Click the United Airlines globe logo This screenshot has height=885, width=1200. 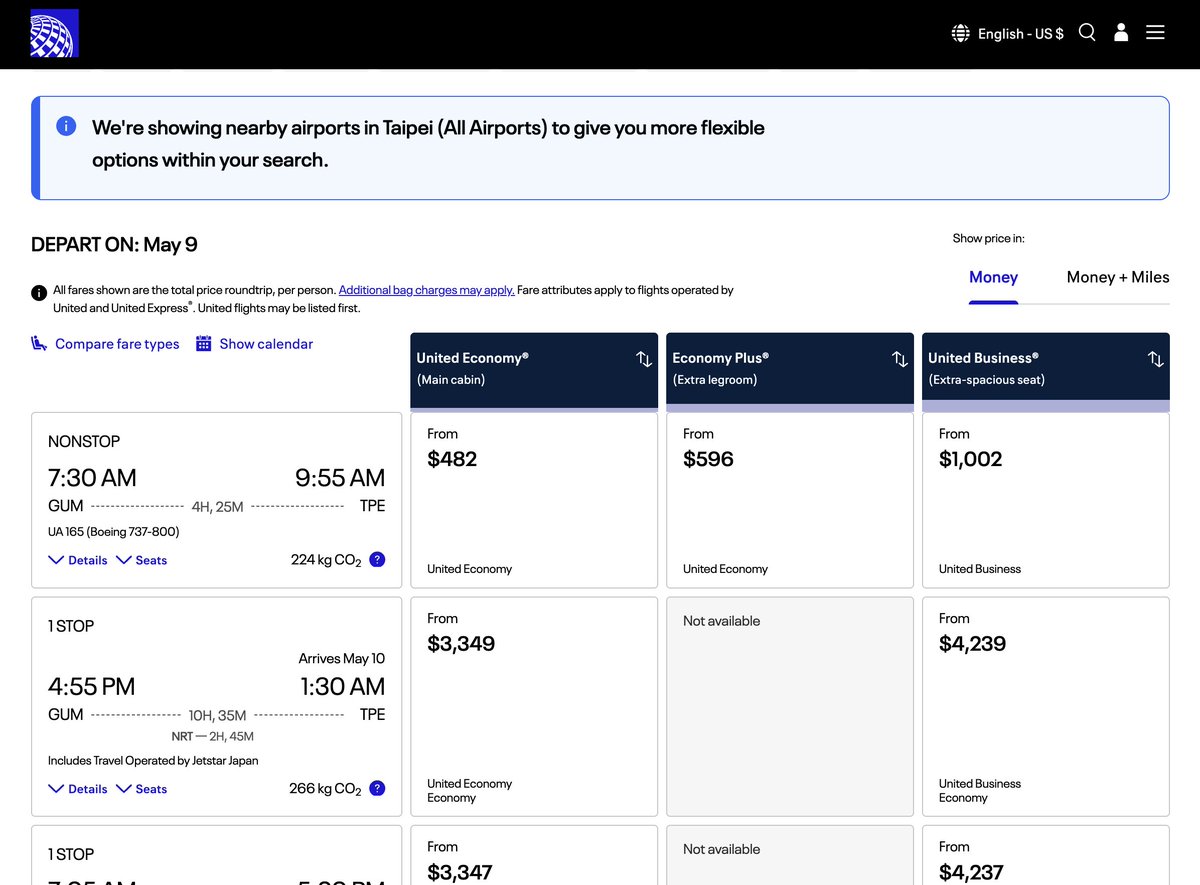coord(54,33)
